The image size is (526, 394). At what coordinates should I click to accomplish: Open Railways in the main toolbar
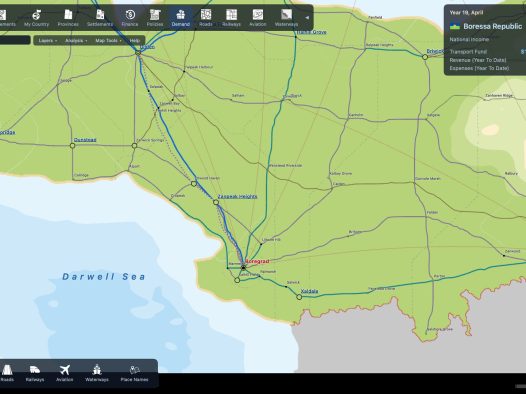pos(231,18)
